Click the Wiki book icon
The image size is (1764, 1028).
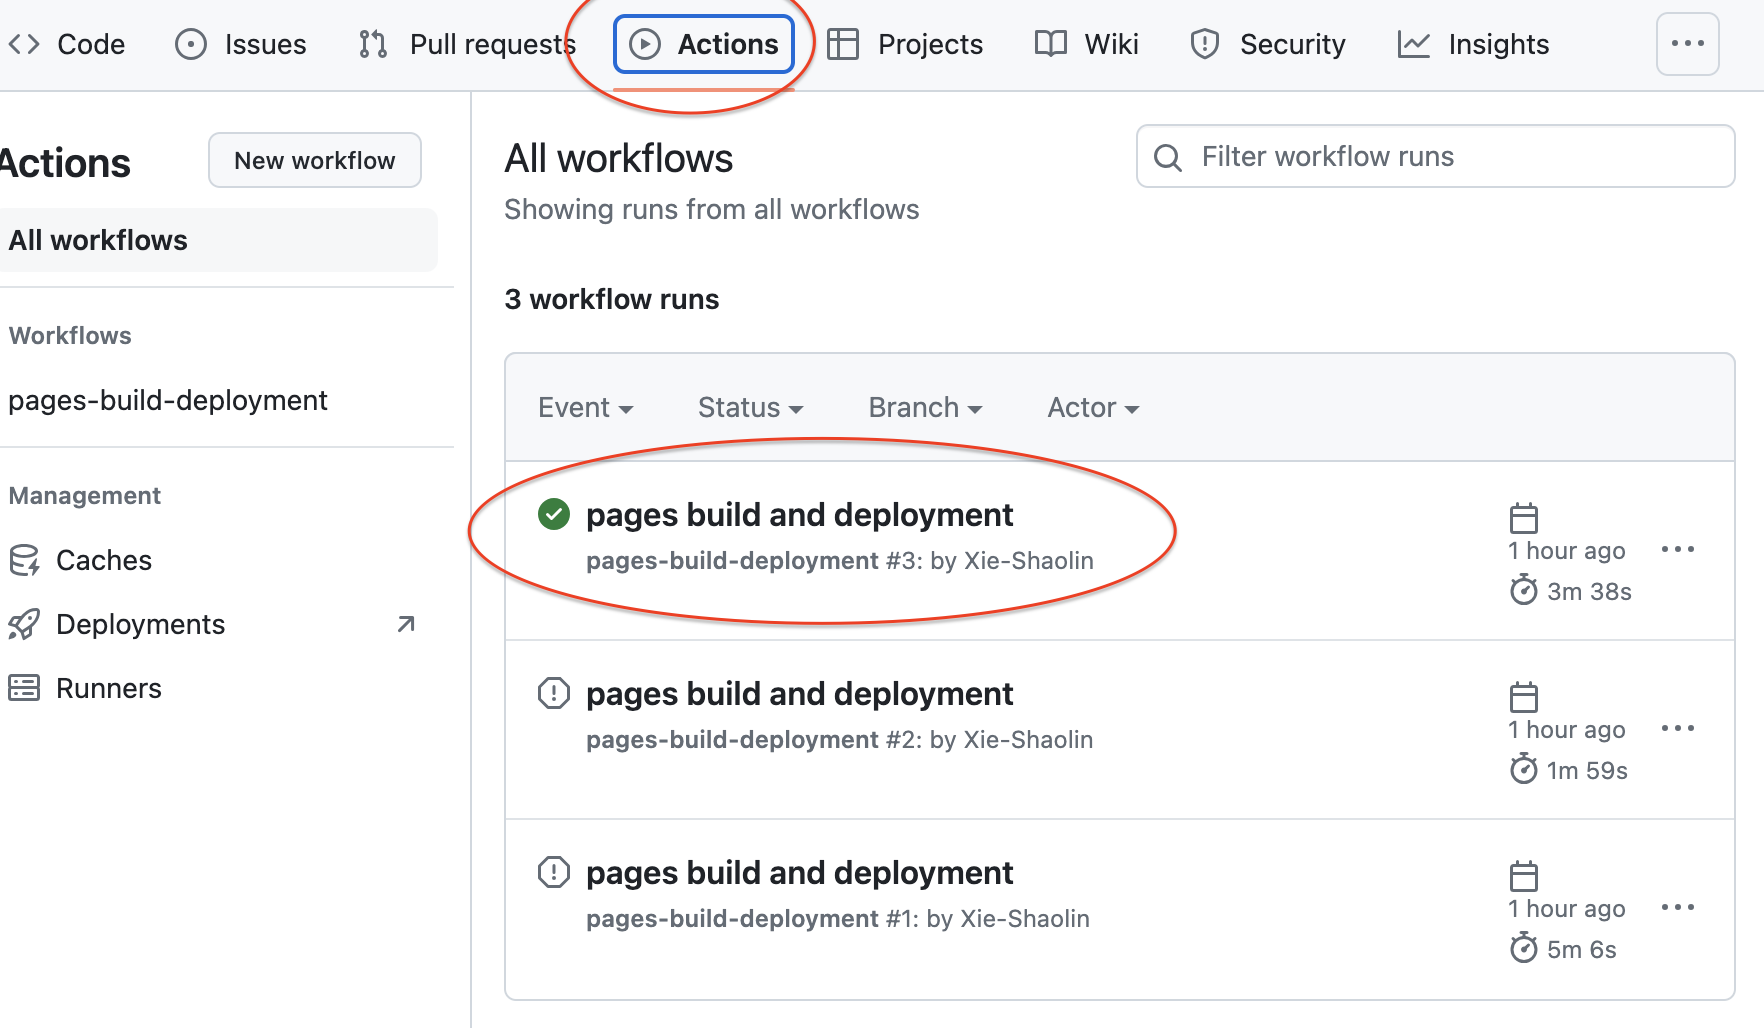(x=1051, y=44)
